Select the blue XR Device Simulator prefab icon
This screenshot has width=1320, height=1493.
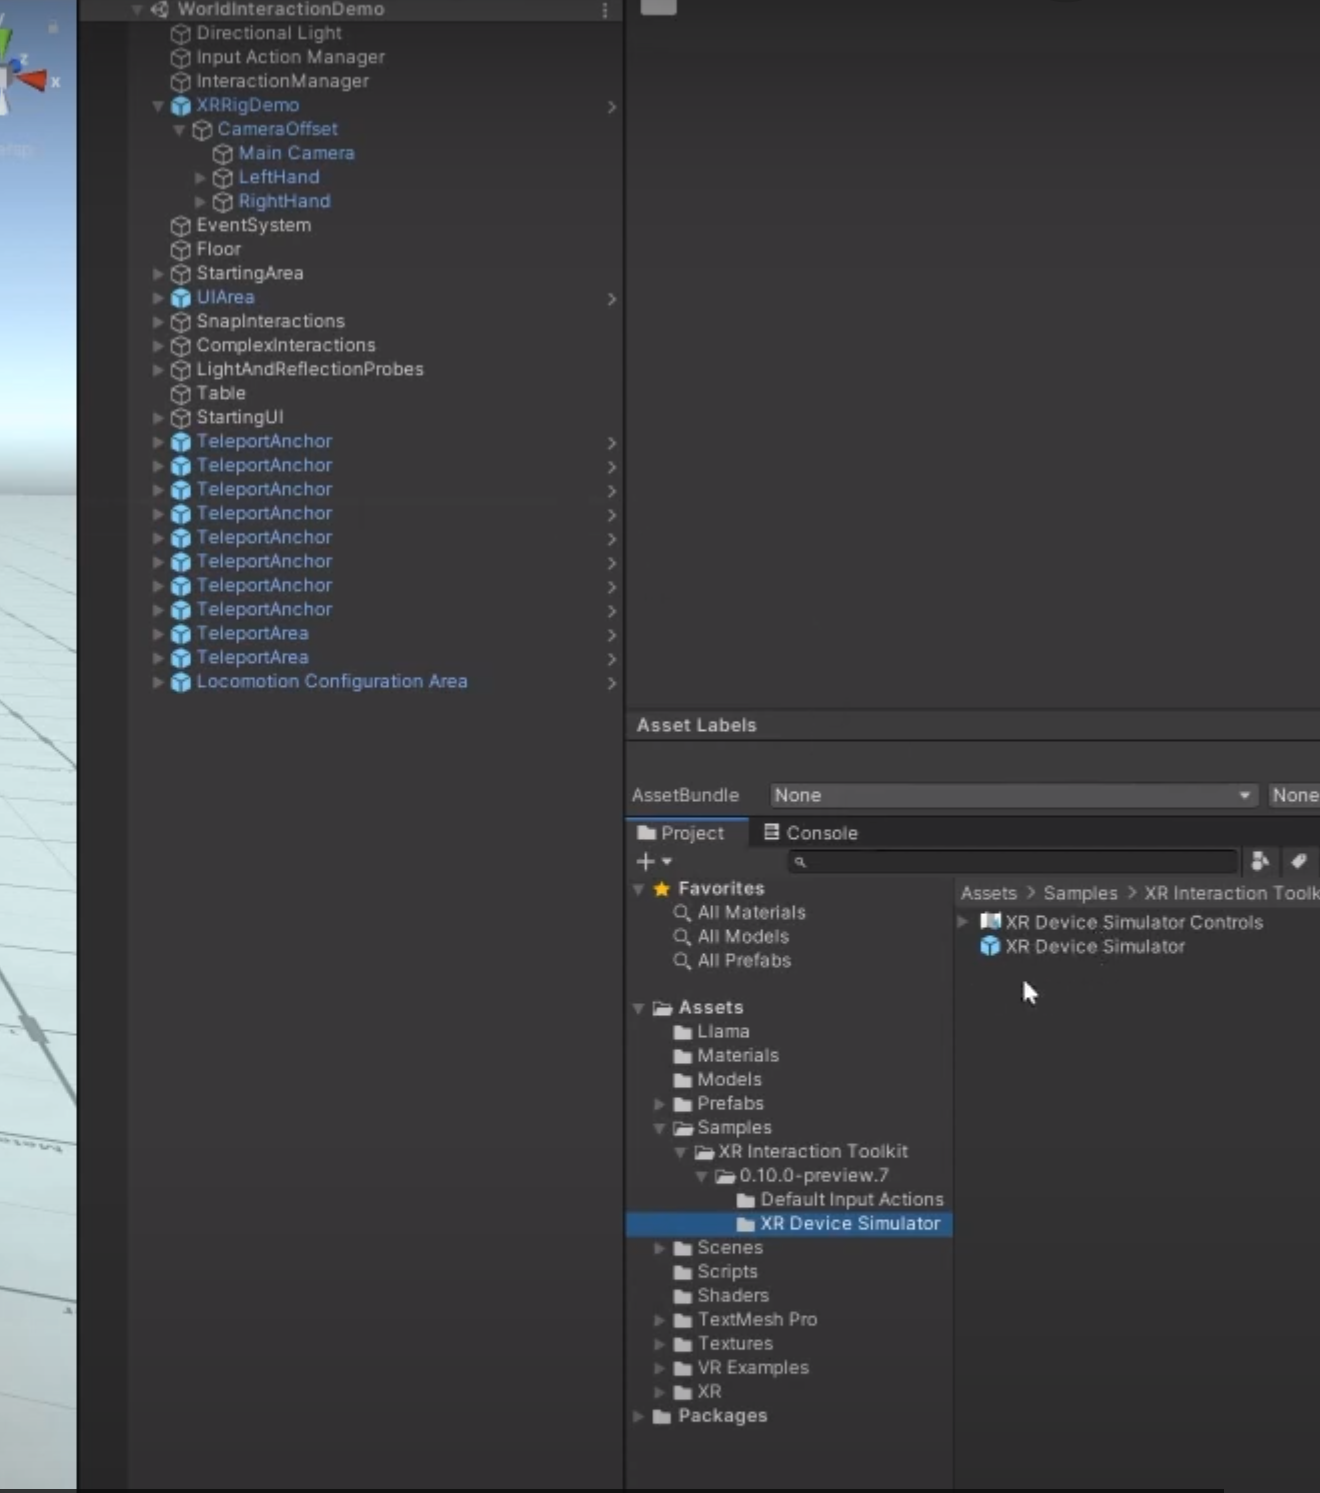click(990, 946)
